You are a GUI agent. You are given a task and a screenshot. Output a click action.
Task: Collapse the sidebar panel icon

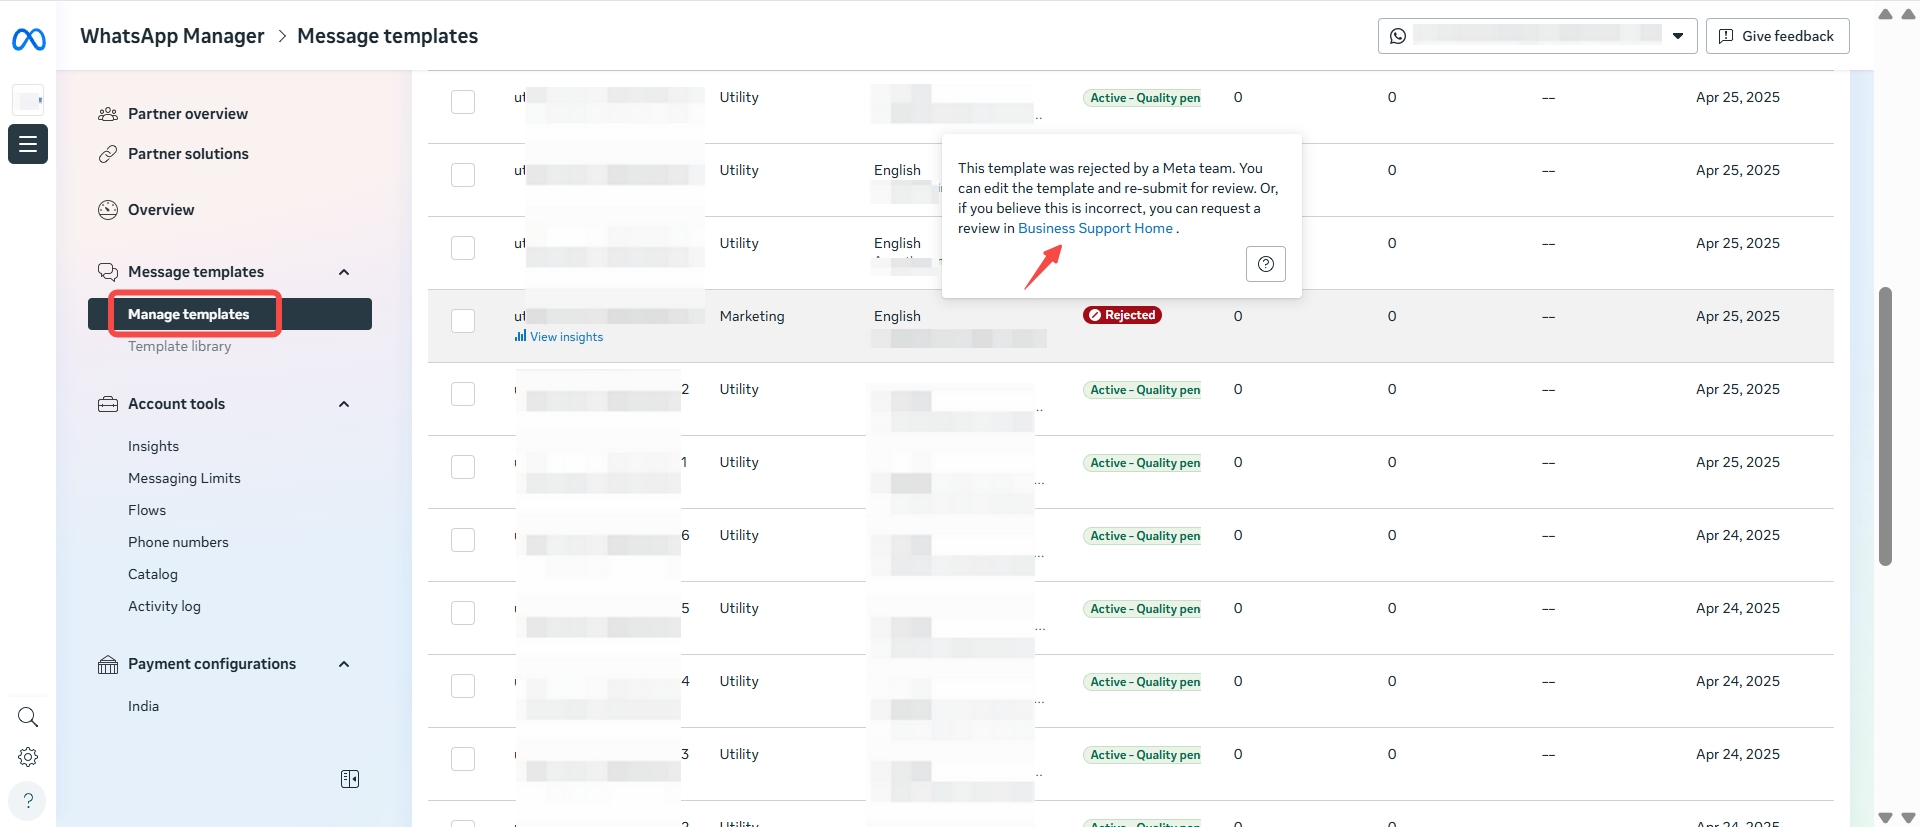pos(350,779)
